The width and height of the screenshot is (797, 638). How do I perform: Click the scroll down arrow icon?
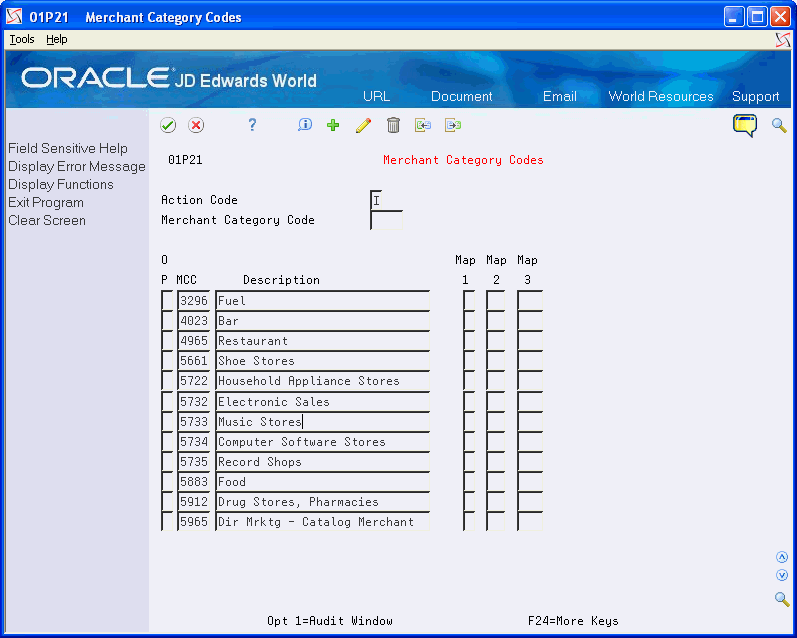782,575
